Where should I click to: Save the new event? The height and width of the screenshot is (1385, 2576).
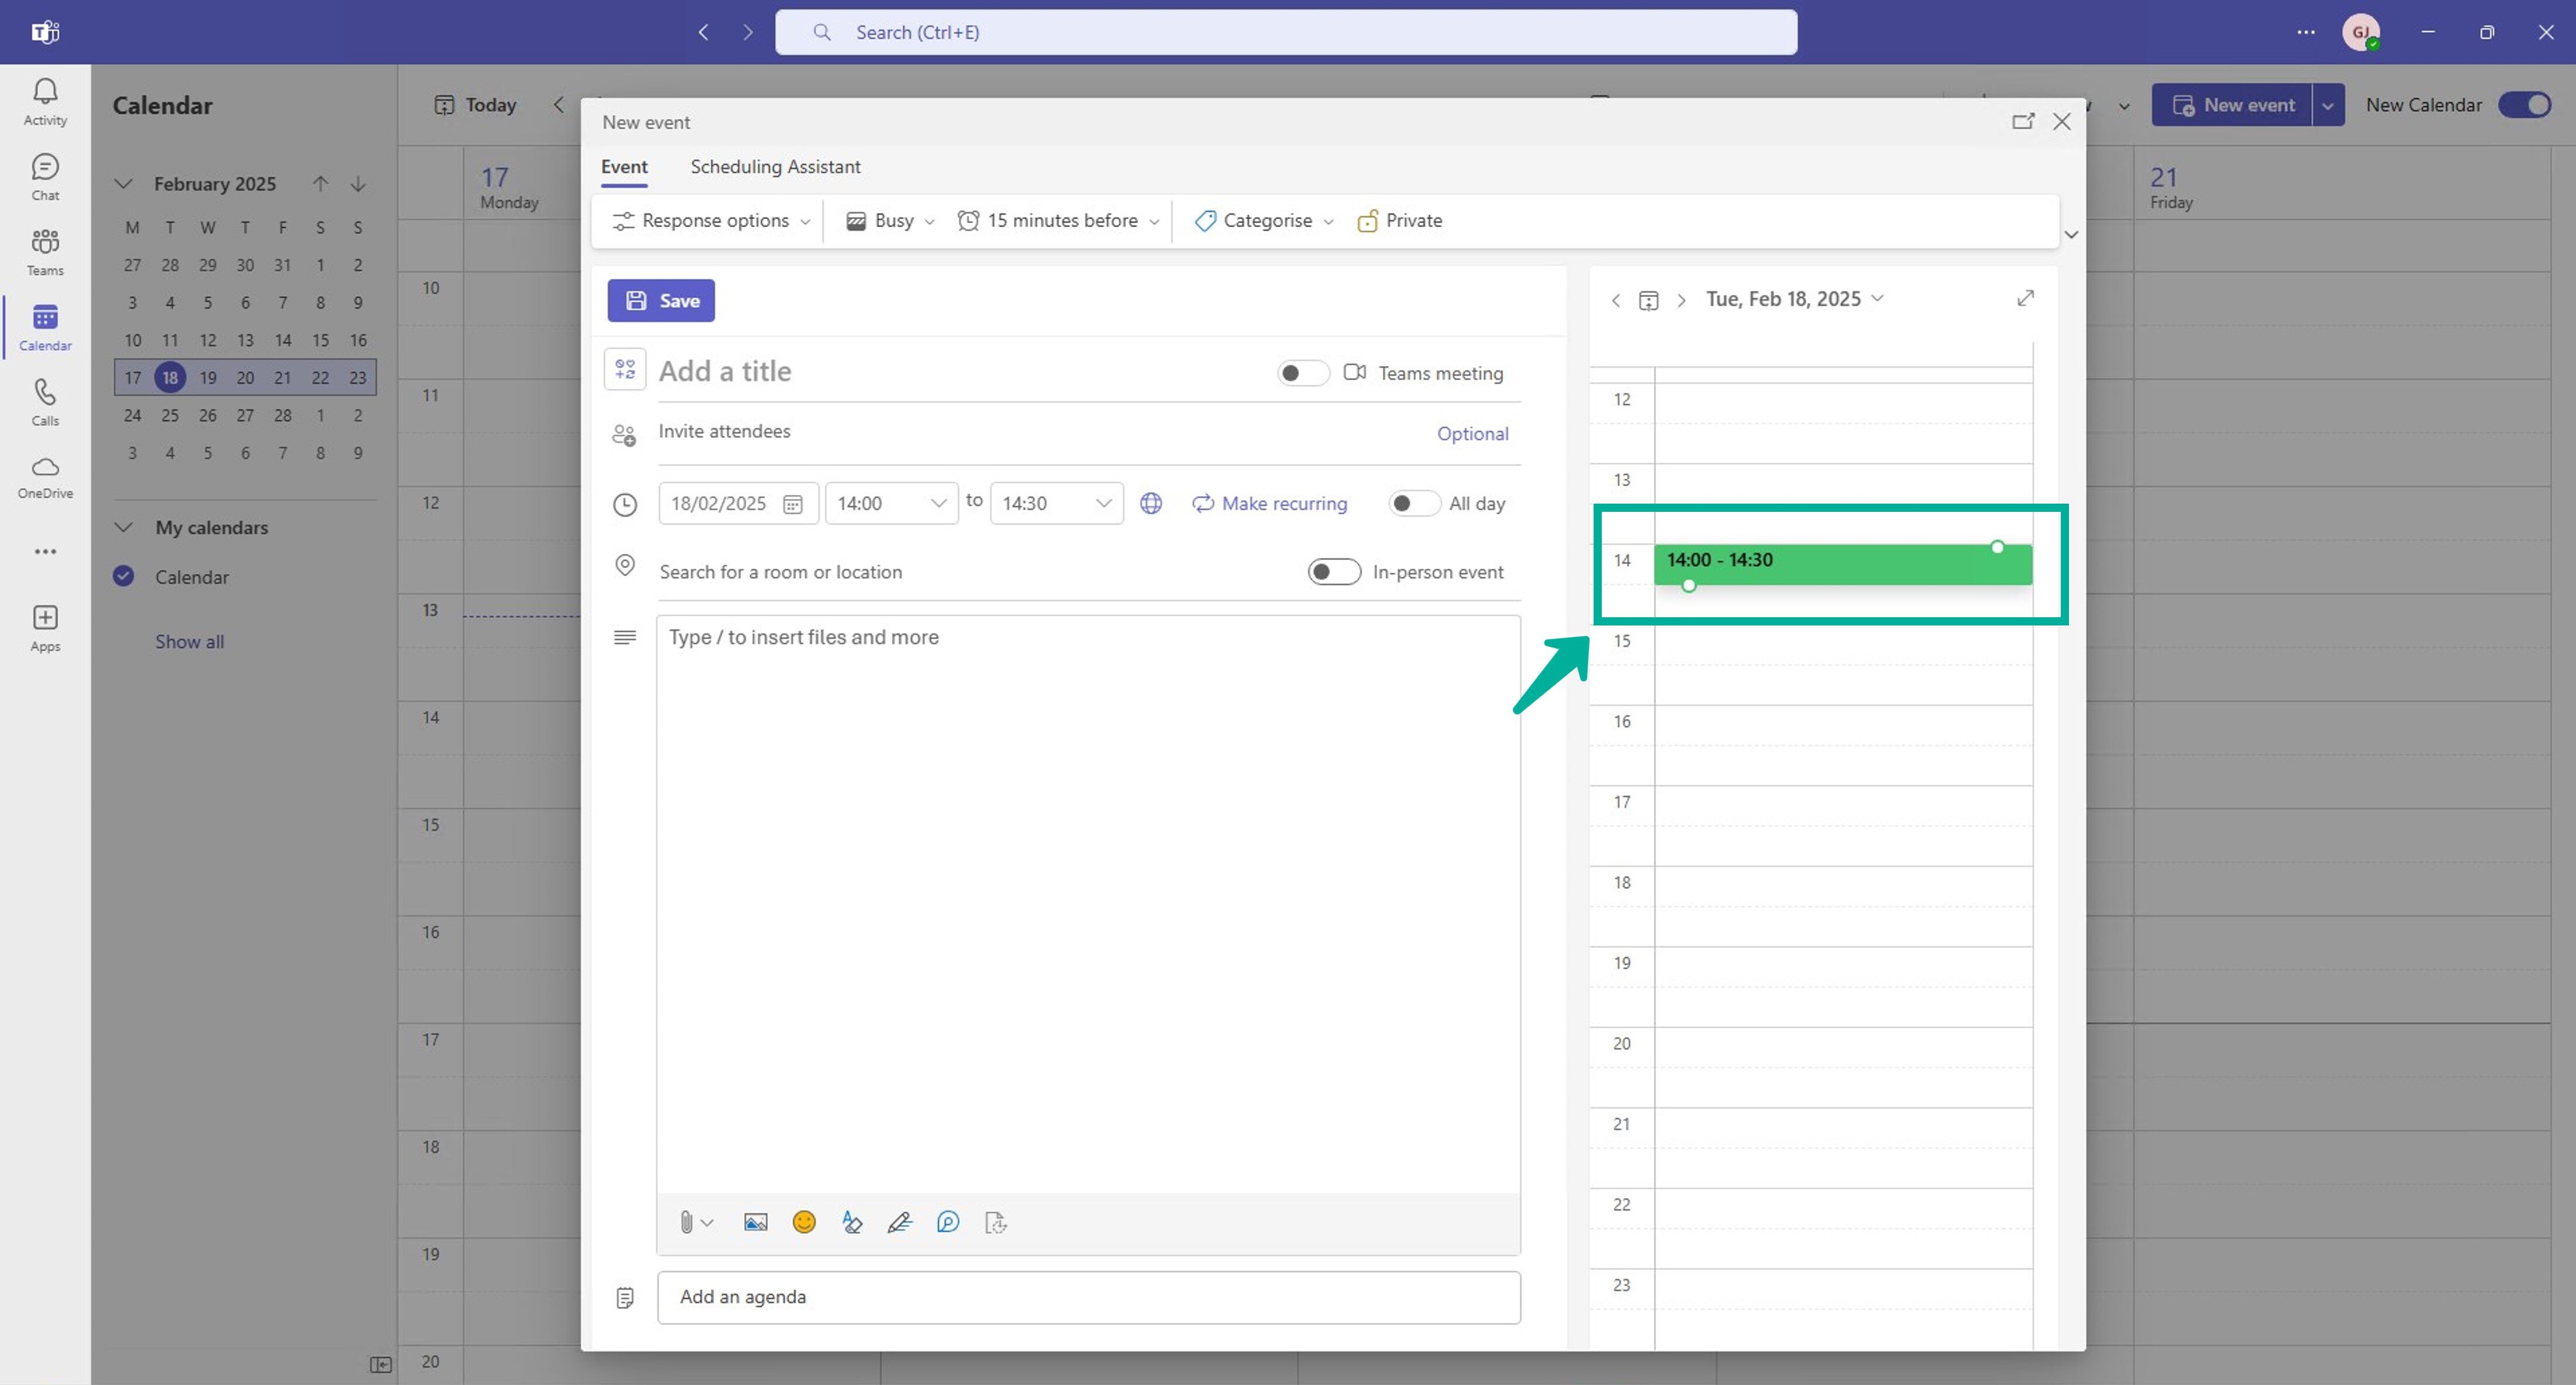[x=661, y=300]
